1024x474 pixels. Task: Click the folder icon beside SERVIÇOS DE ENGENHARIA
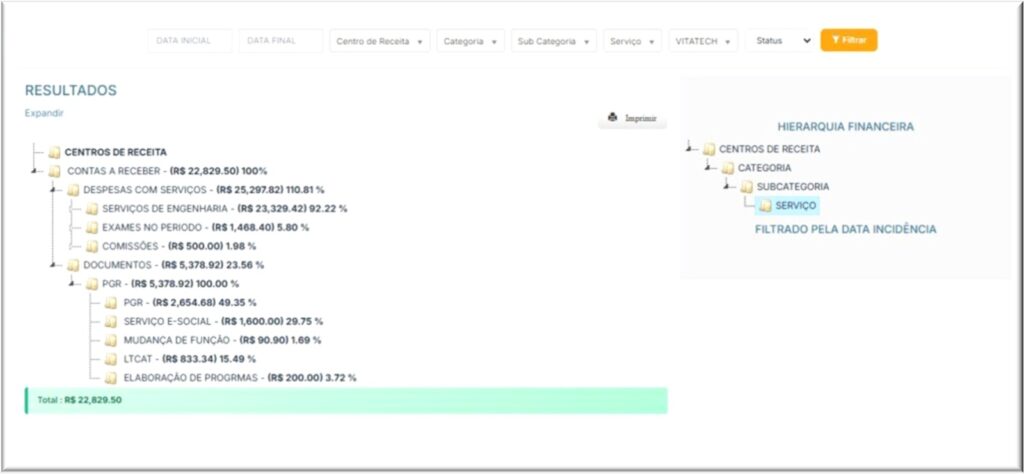coord(91,209)
